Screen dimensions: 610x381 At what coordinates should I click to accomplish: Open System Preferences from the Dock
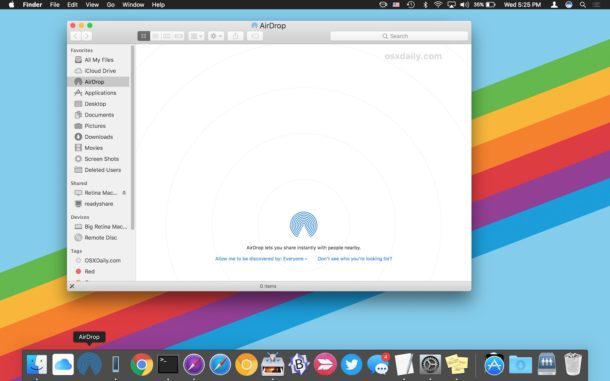(x=430, y=365)
